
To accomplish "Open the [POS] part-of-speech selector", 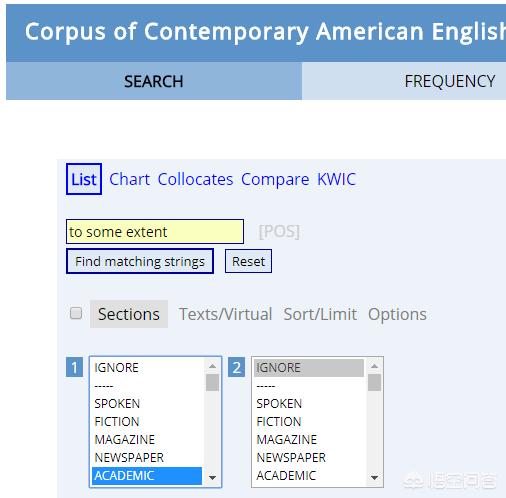I will (279, 231).
